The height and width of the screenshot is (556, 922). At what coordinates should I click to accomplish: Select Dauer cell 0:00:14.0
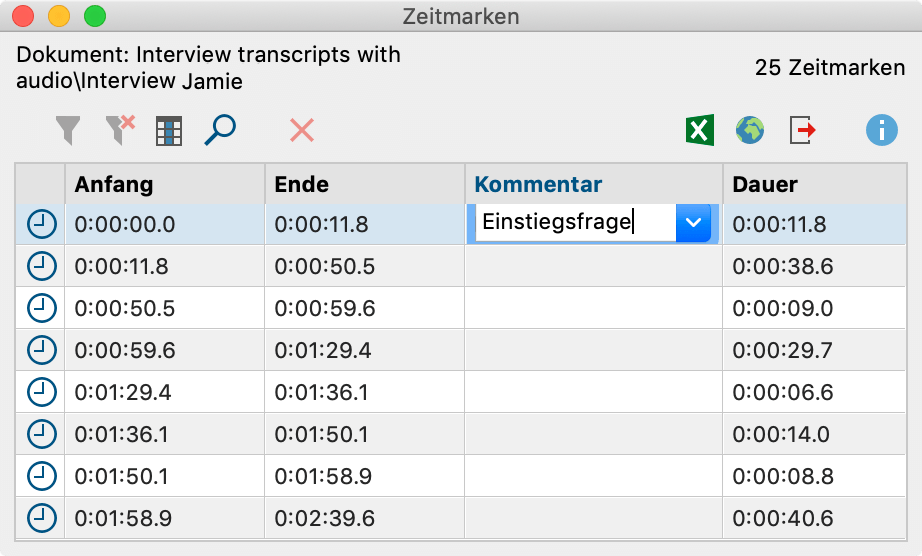click(814, 434)
